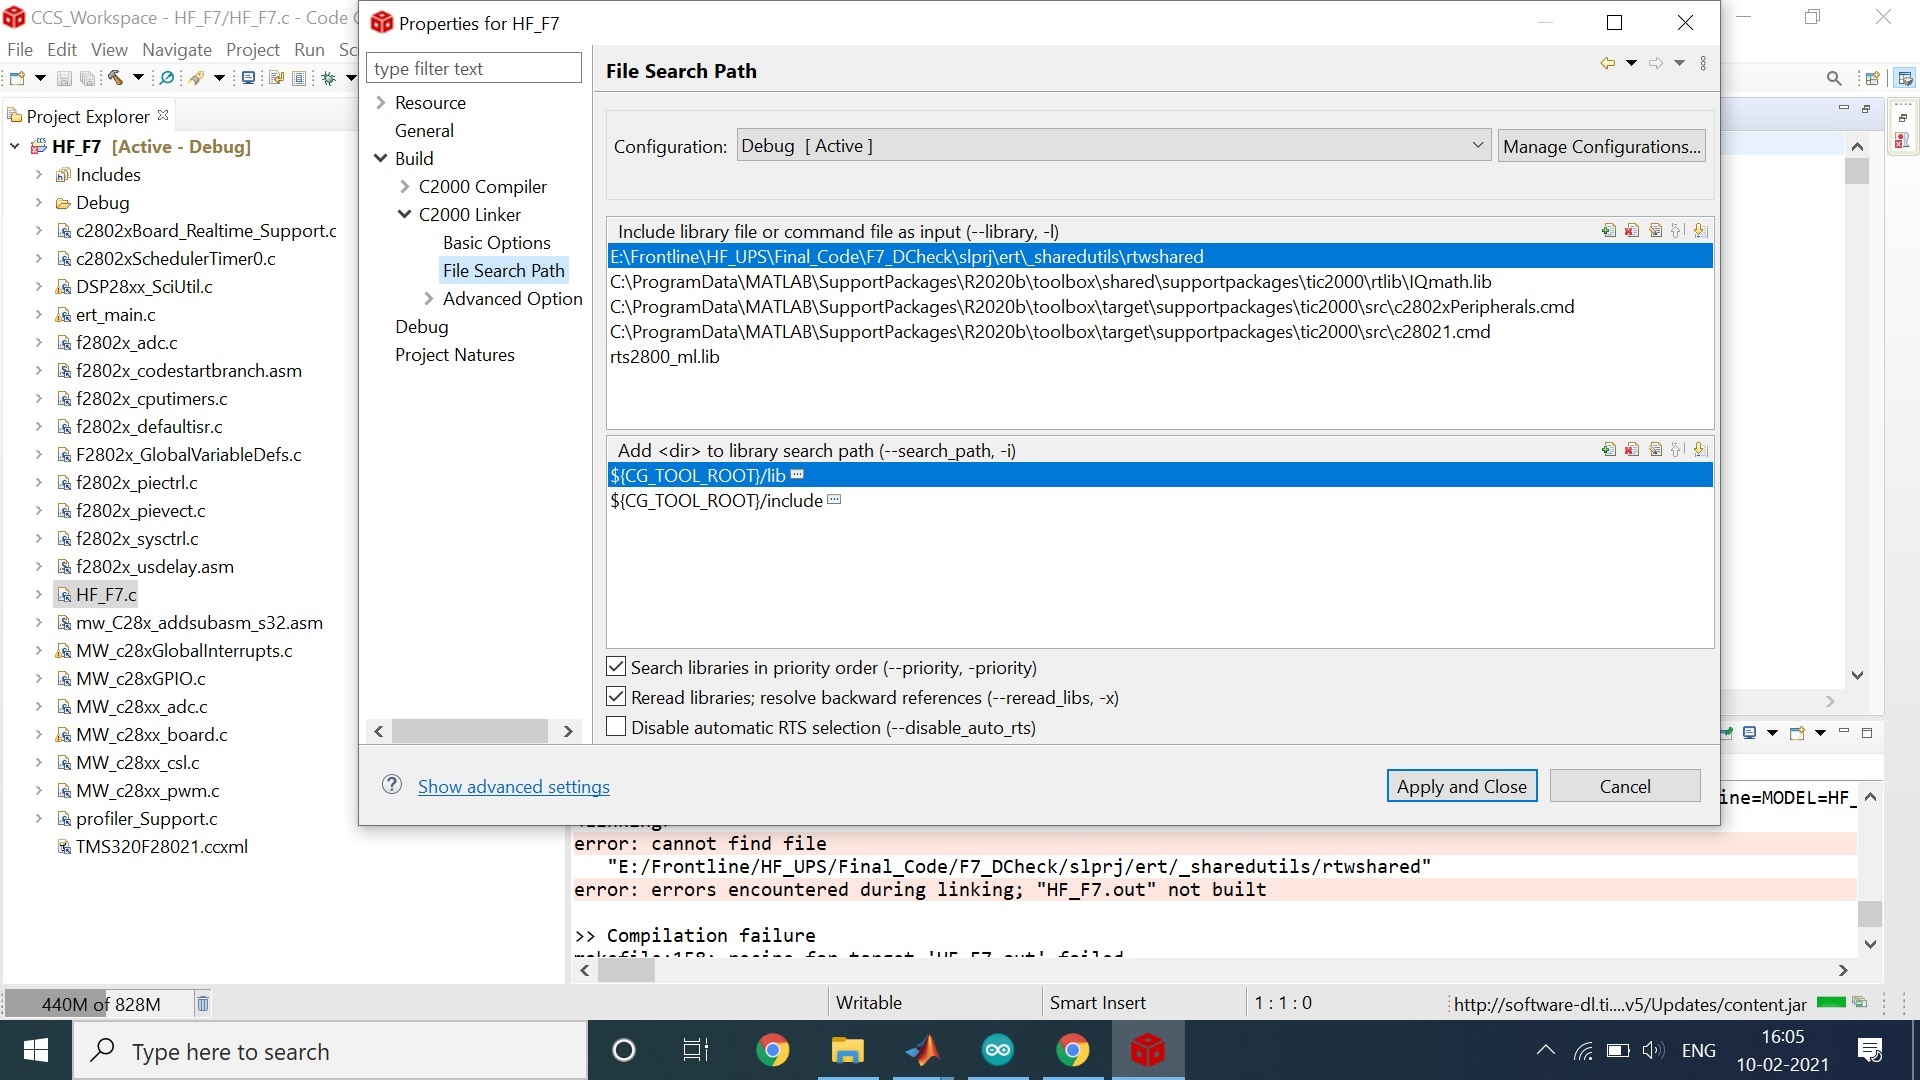Open the Edit menu

point(62,49)
